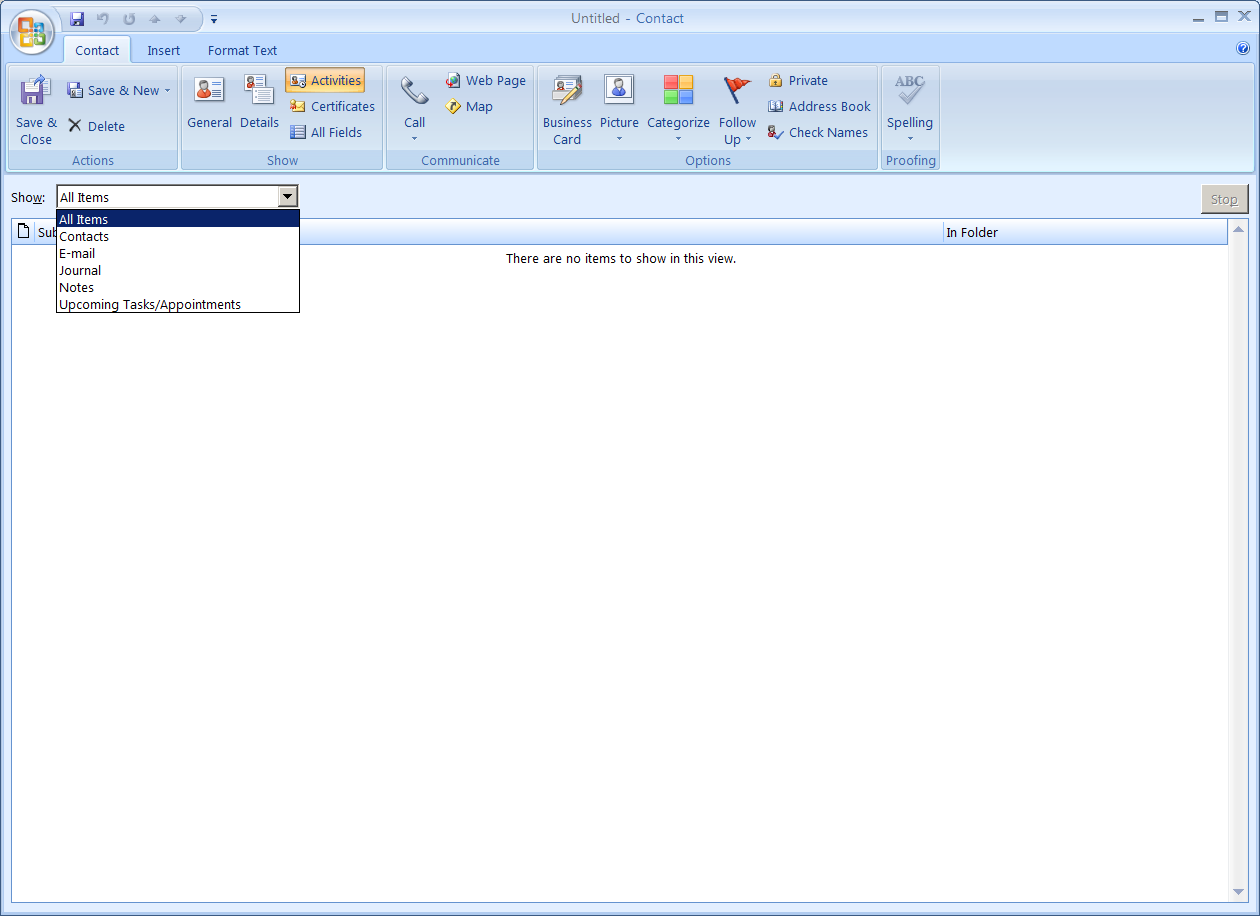1260x916 pixels.
Task: Open Outlook Help question mark icon
Action: pyautogui.click(x=1243, y=48)
